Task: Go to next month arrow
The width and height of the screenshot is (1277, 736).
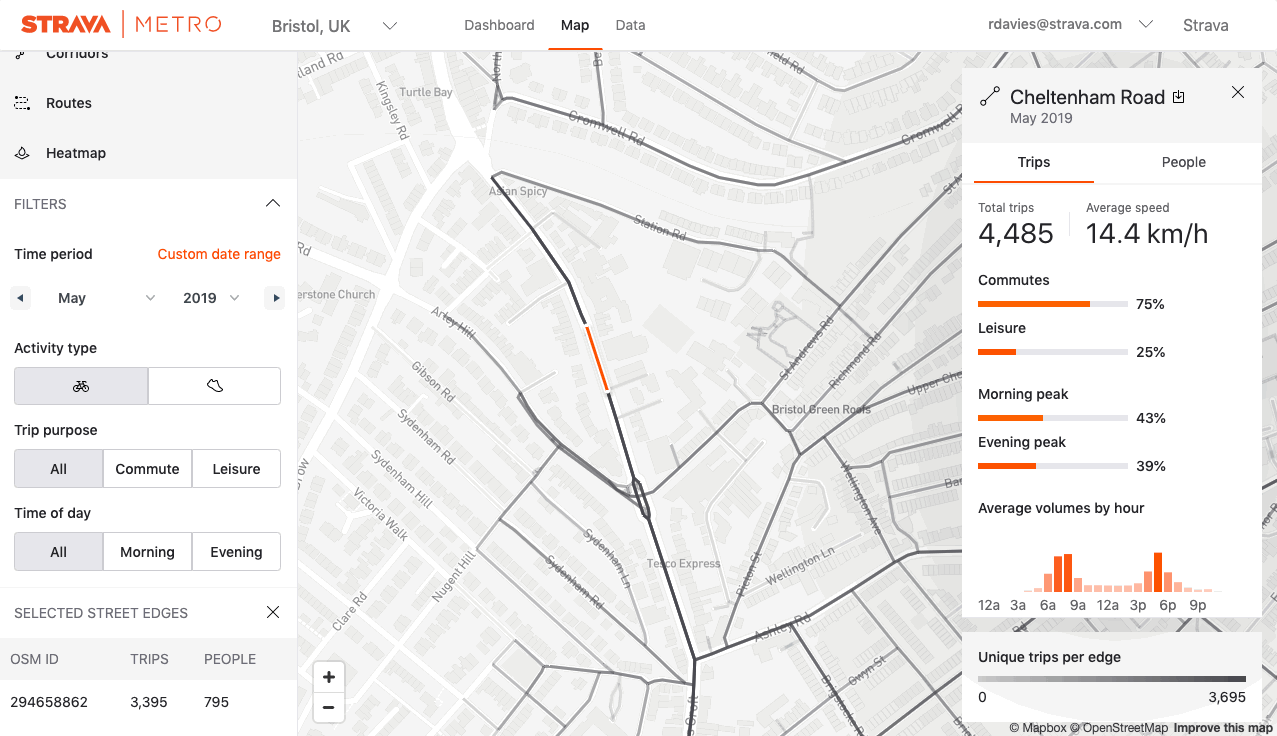Action: coord(274,298)
